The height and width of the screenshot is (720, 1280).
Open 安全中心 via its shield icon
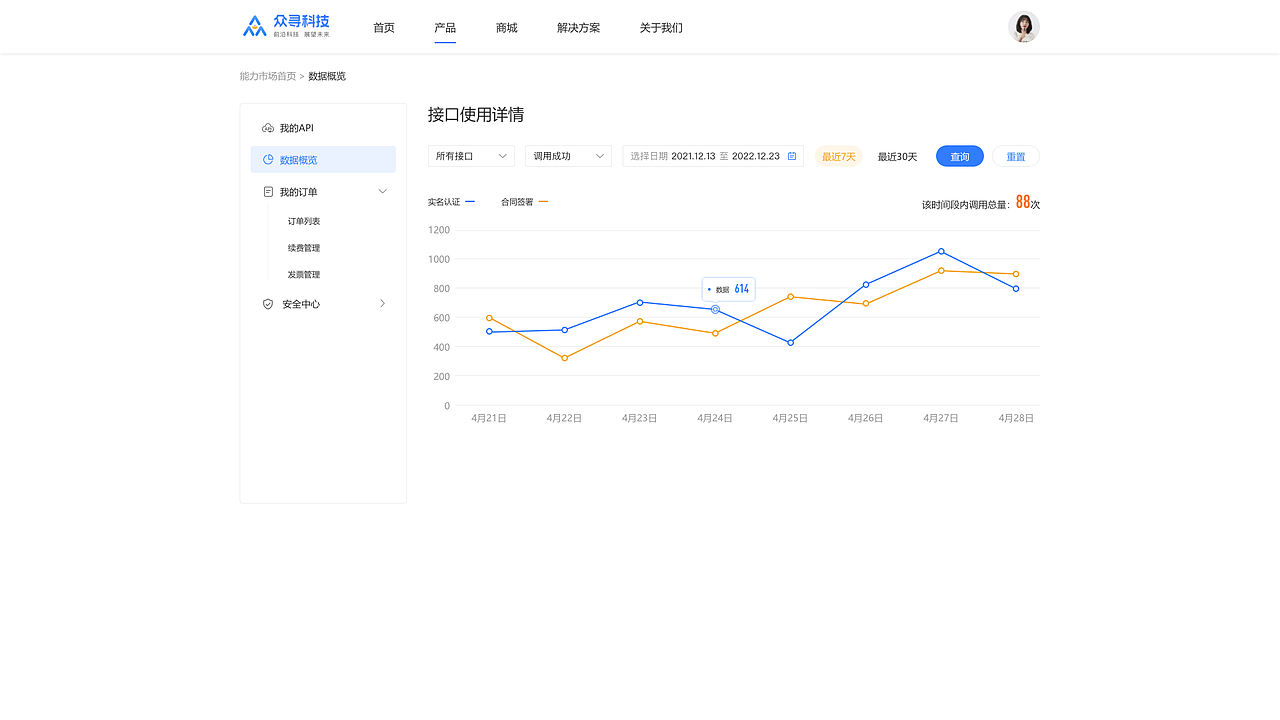[x=267, y=303]
